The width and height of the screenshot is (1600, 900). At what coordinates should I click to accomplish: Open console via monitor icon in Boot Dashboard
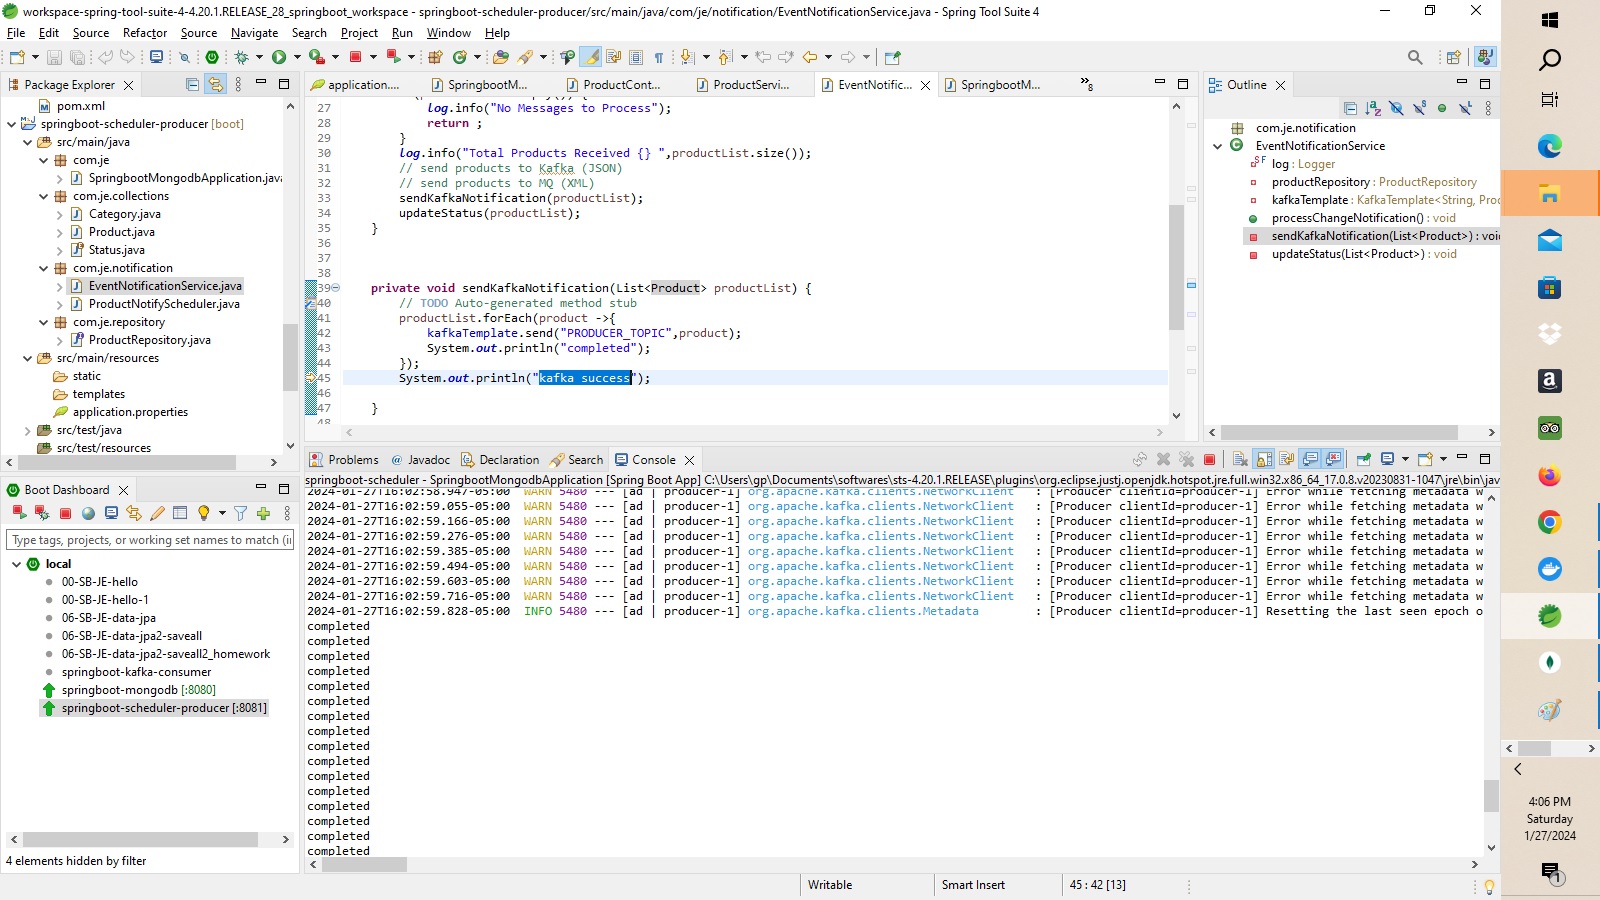click(111, 513)
